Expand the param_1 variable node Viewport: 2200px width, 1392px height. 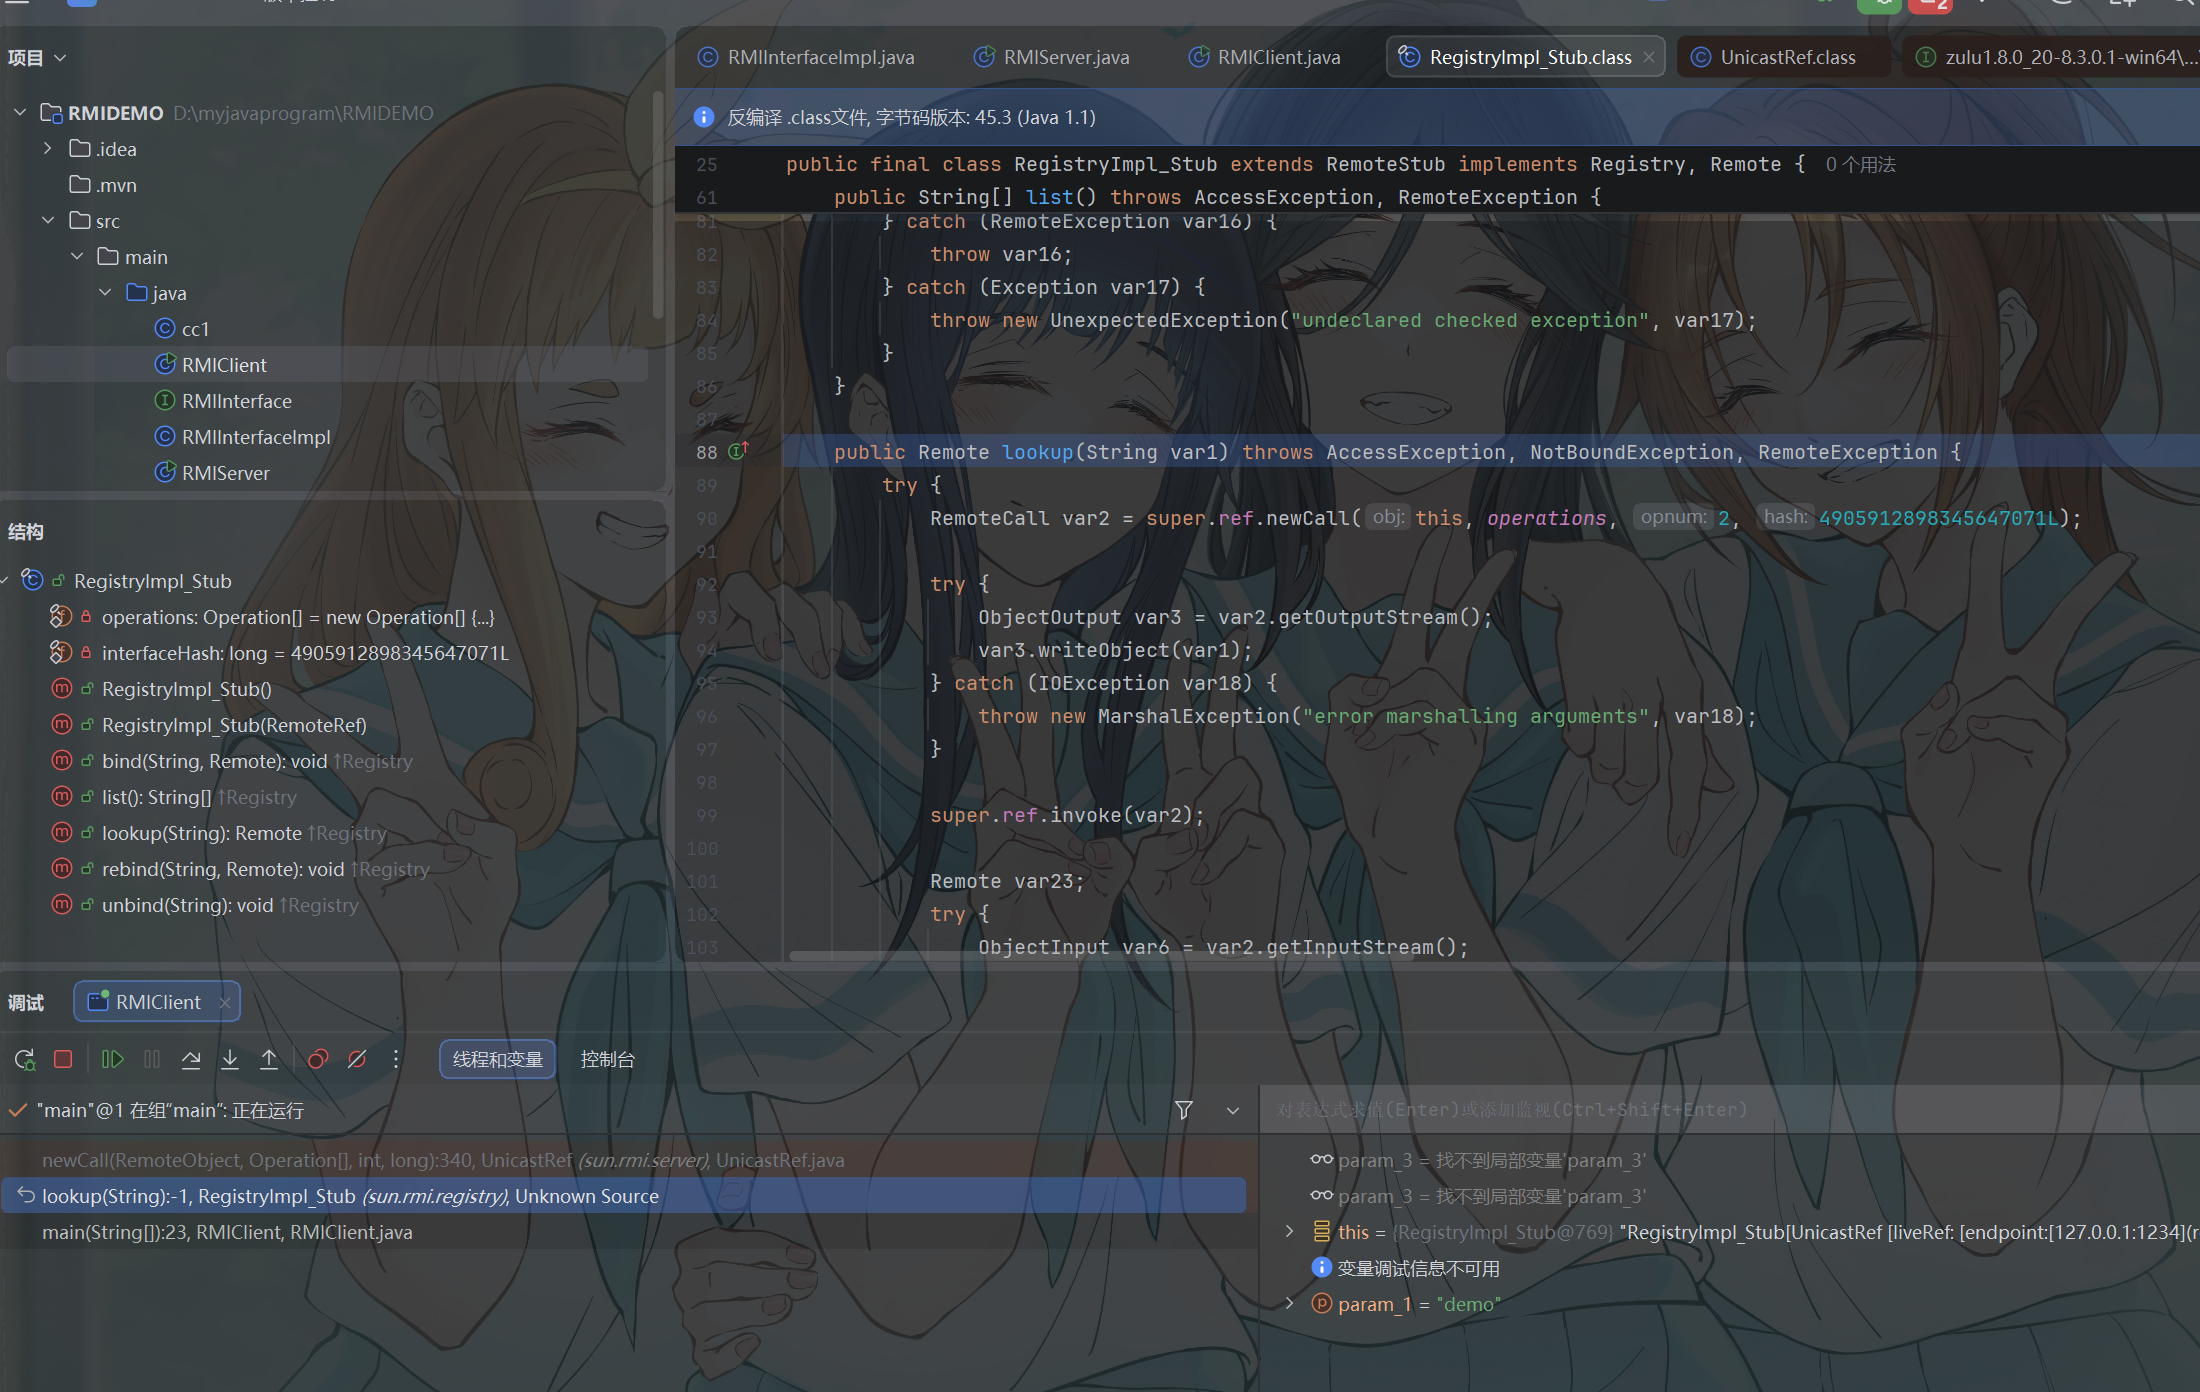[x=1290, y=1303]
